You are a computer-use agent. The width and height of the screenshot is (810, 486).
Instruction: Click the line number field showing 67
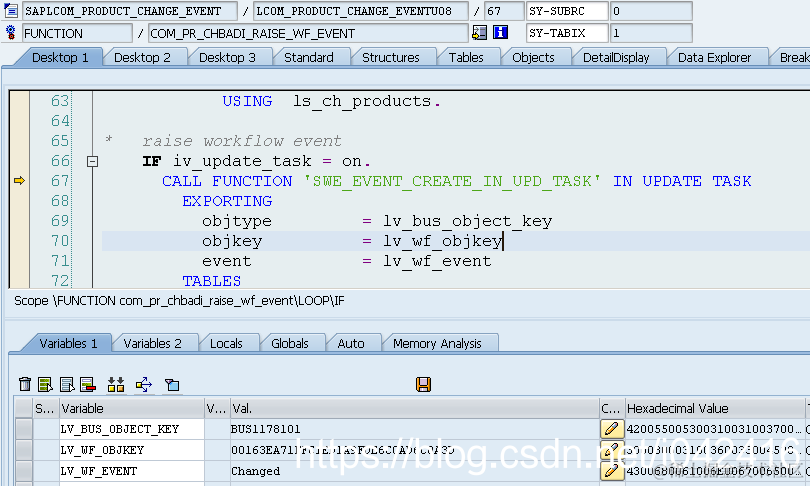[504, 11]
